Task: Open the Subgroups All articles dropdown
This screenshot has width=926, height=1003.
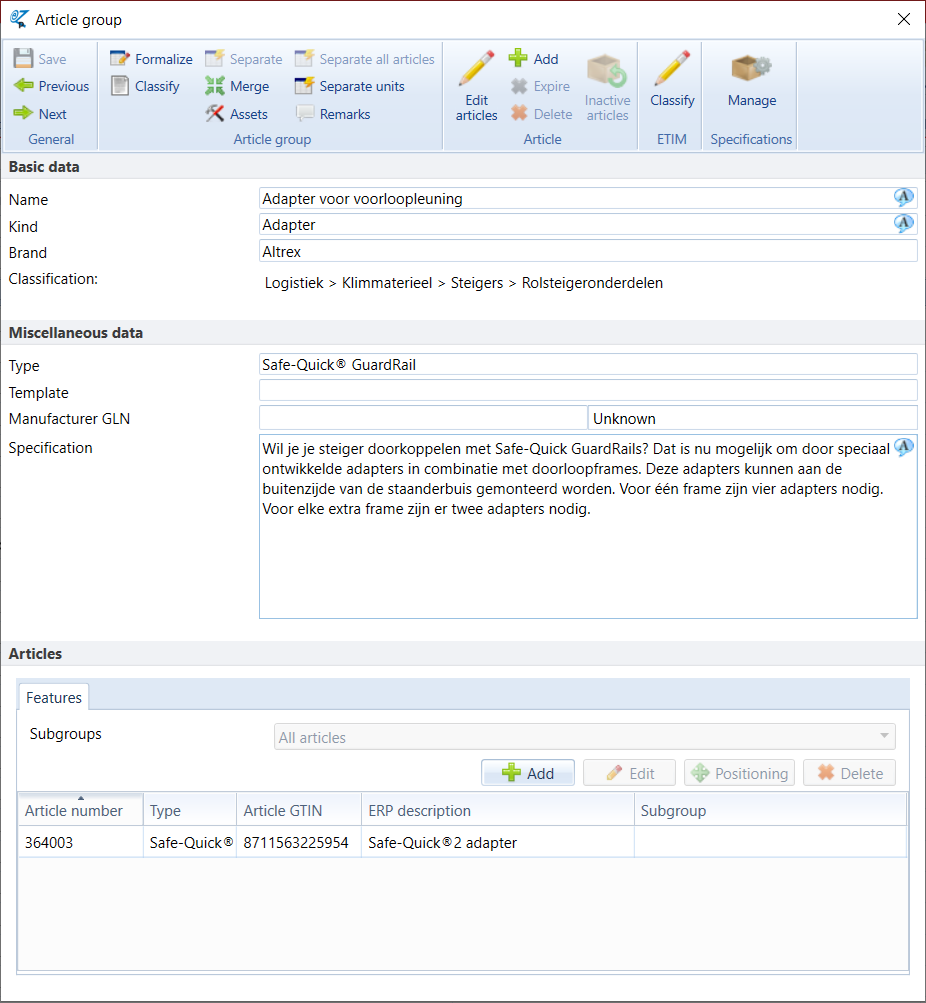Action: [585, 737]
